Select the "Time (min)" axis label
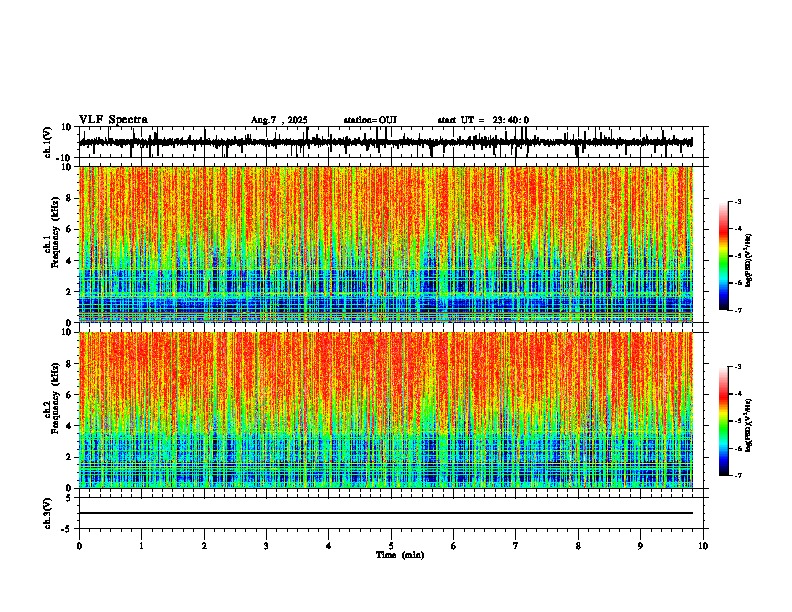The height and width of the screenshot is (612, 792). [400, 555]
